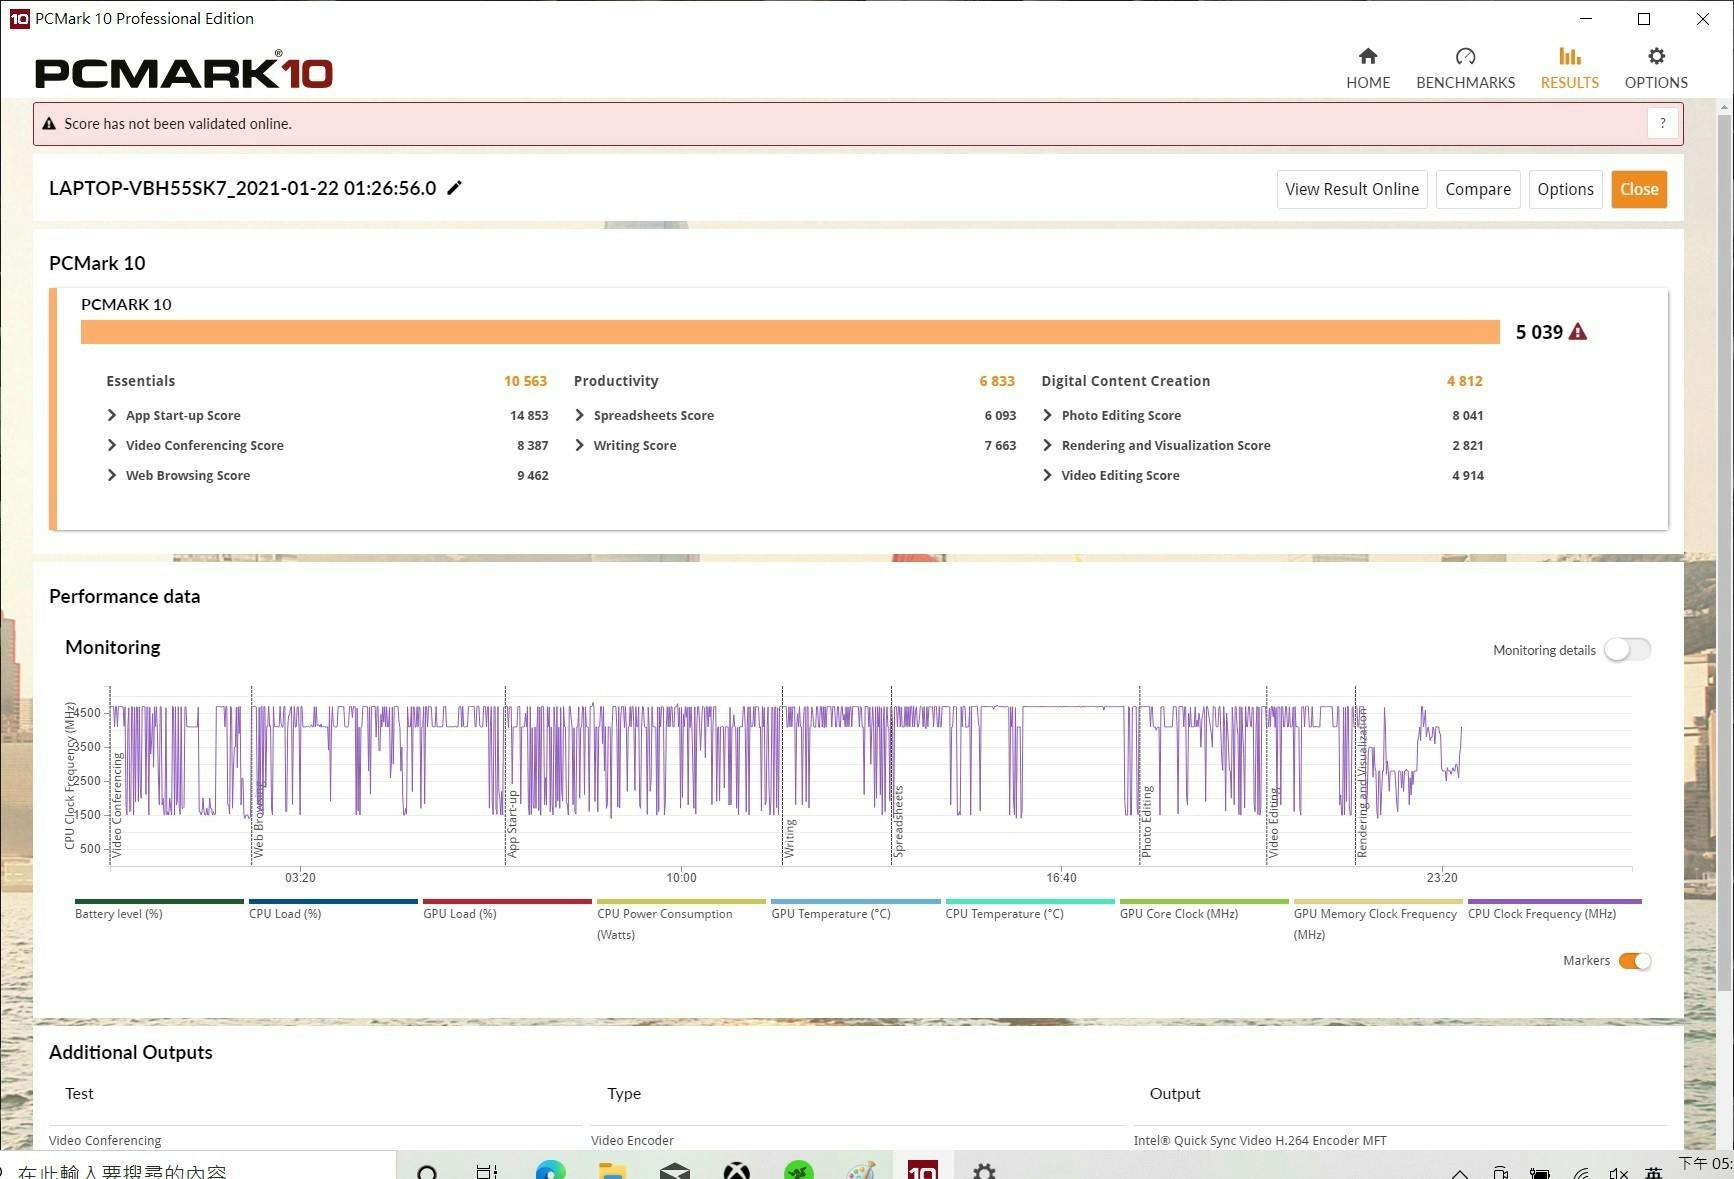This screenshot has width=1734, height=1179.
Task: Expand Video Conferencing Score
Action: pos(111,445)
